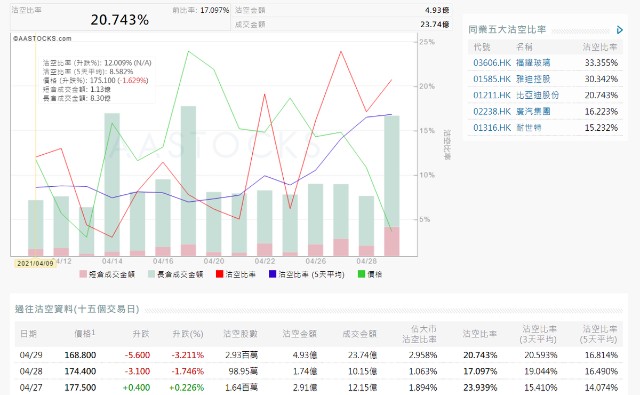Click the green-grey total turnover legend swatch
Viewport: 640px width, 395px height.
click(x=151, y=274)
